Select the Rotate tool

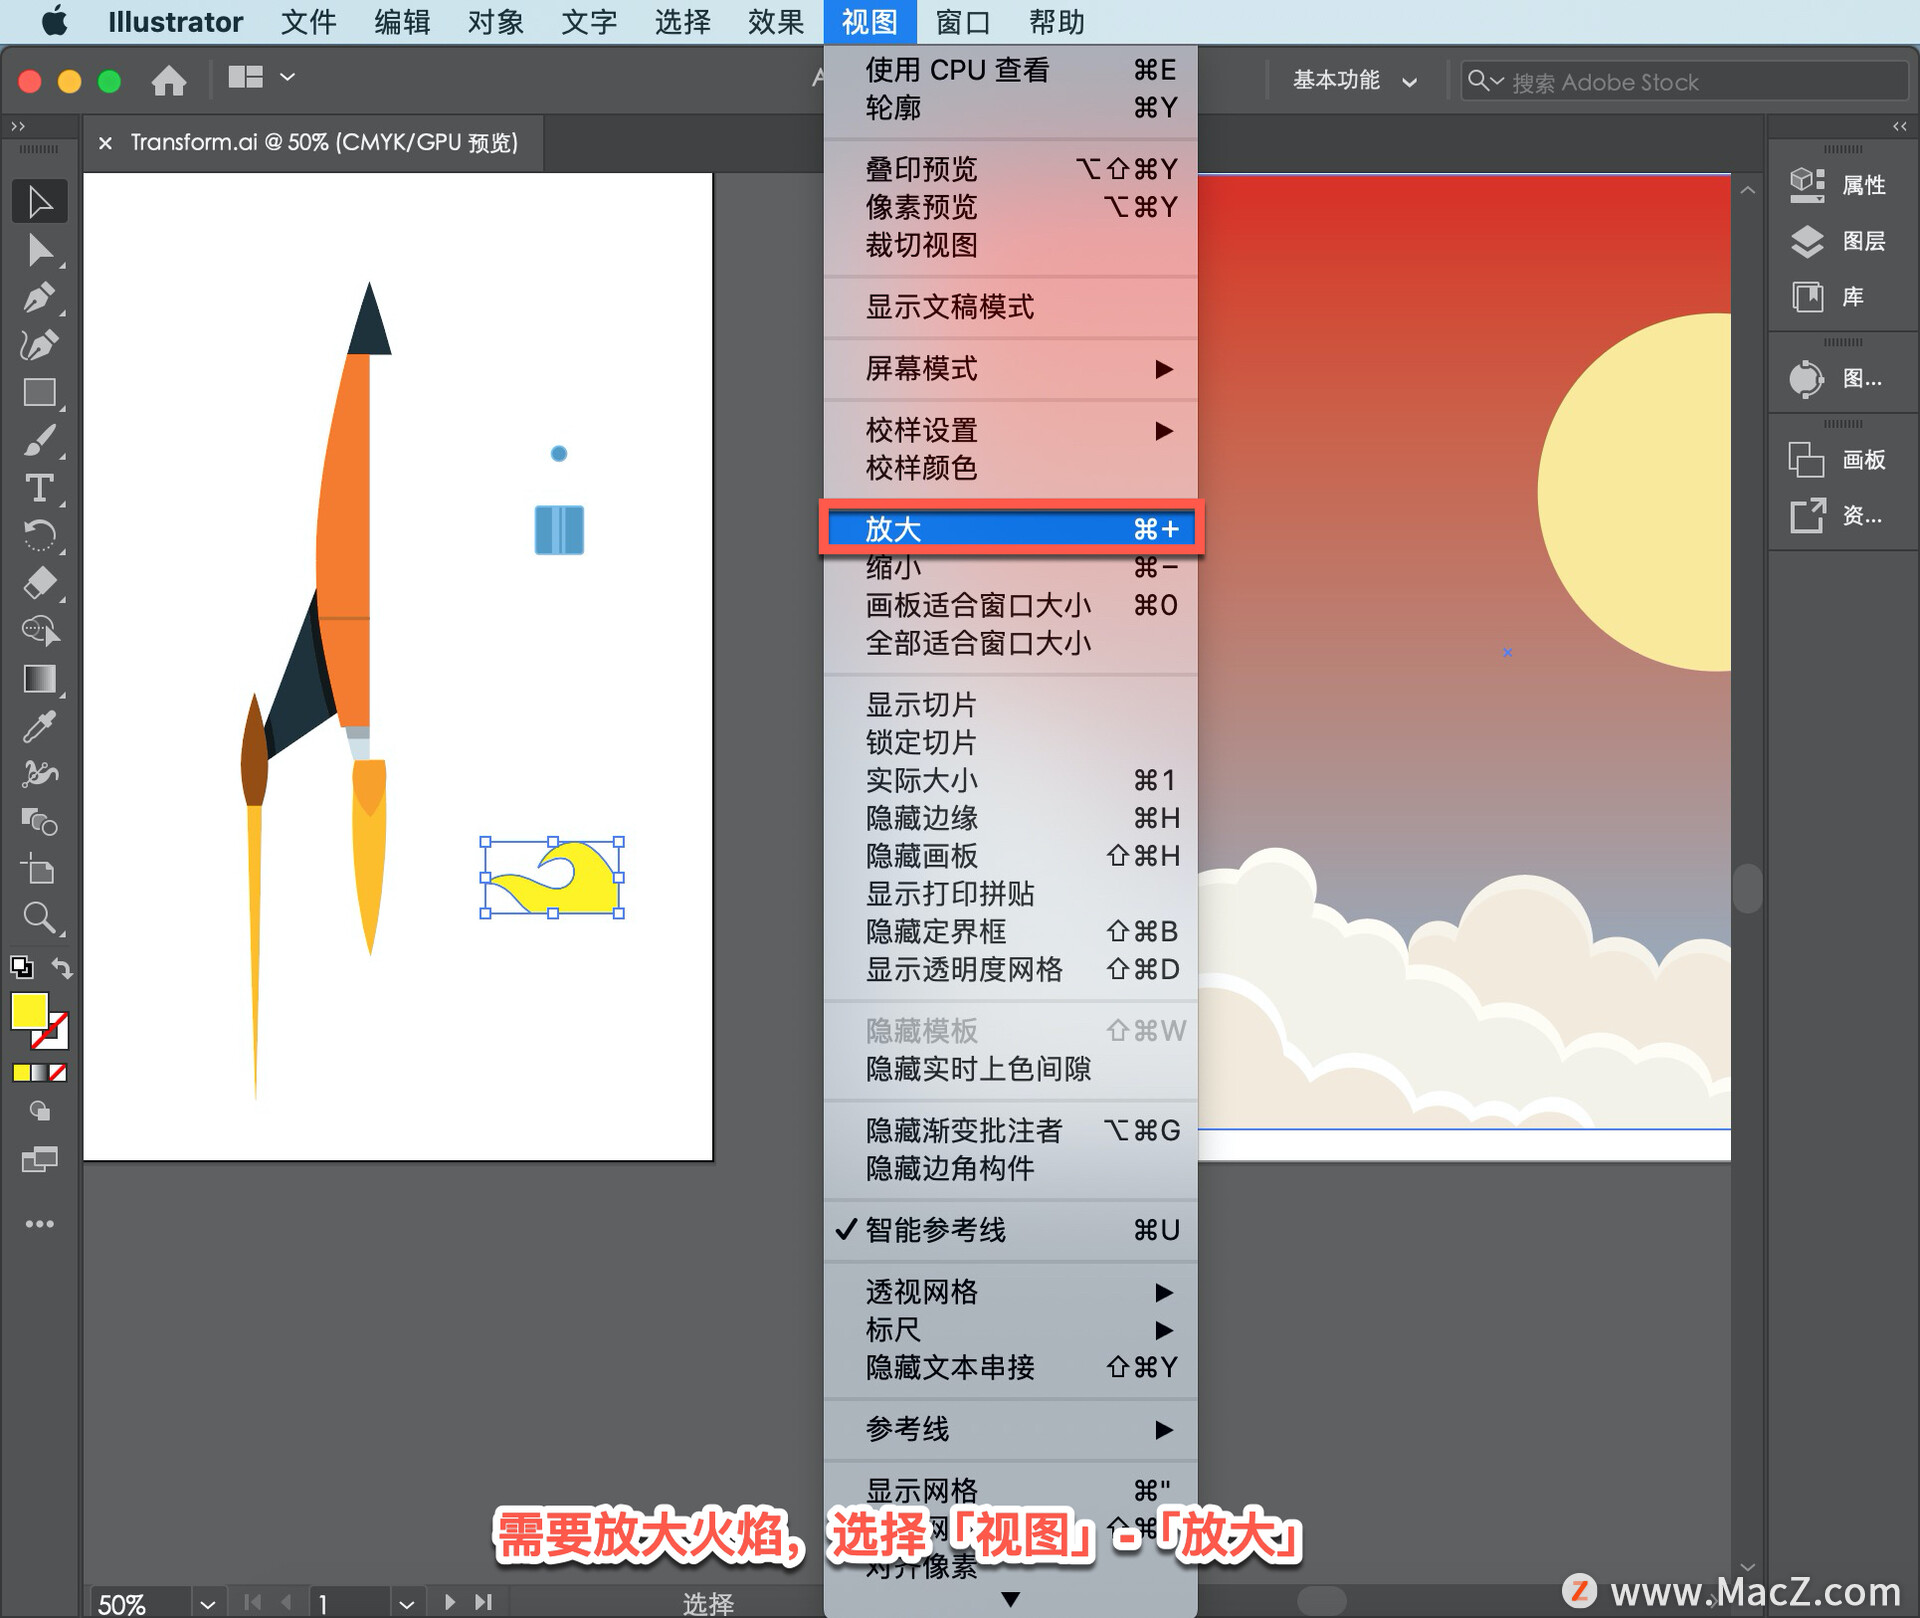(x=40, y=535)
